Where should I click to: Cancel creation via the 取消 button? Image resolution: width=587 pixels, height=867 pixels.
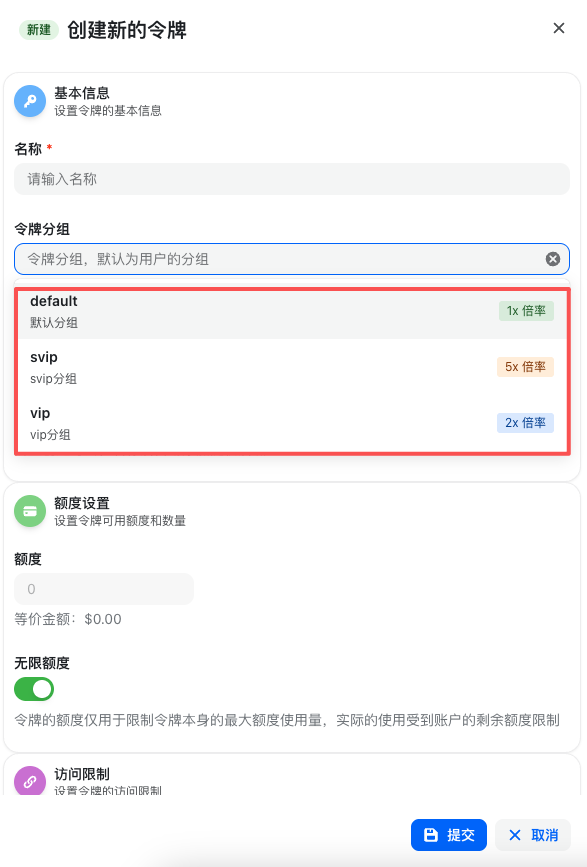point(532,835)
